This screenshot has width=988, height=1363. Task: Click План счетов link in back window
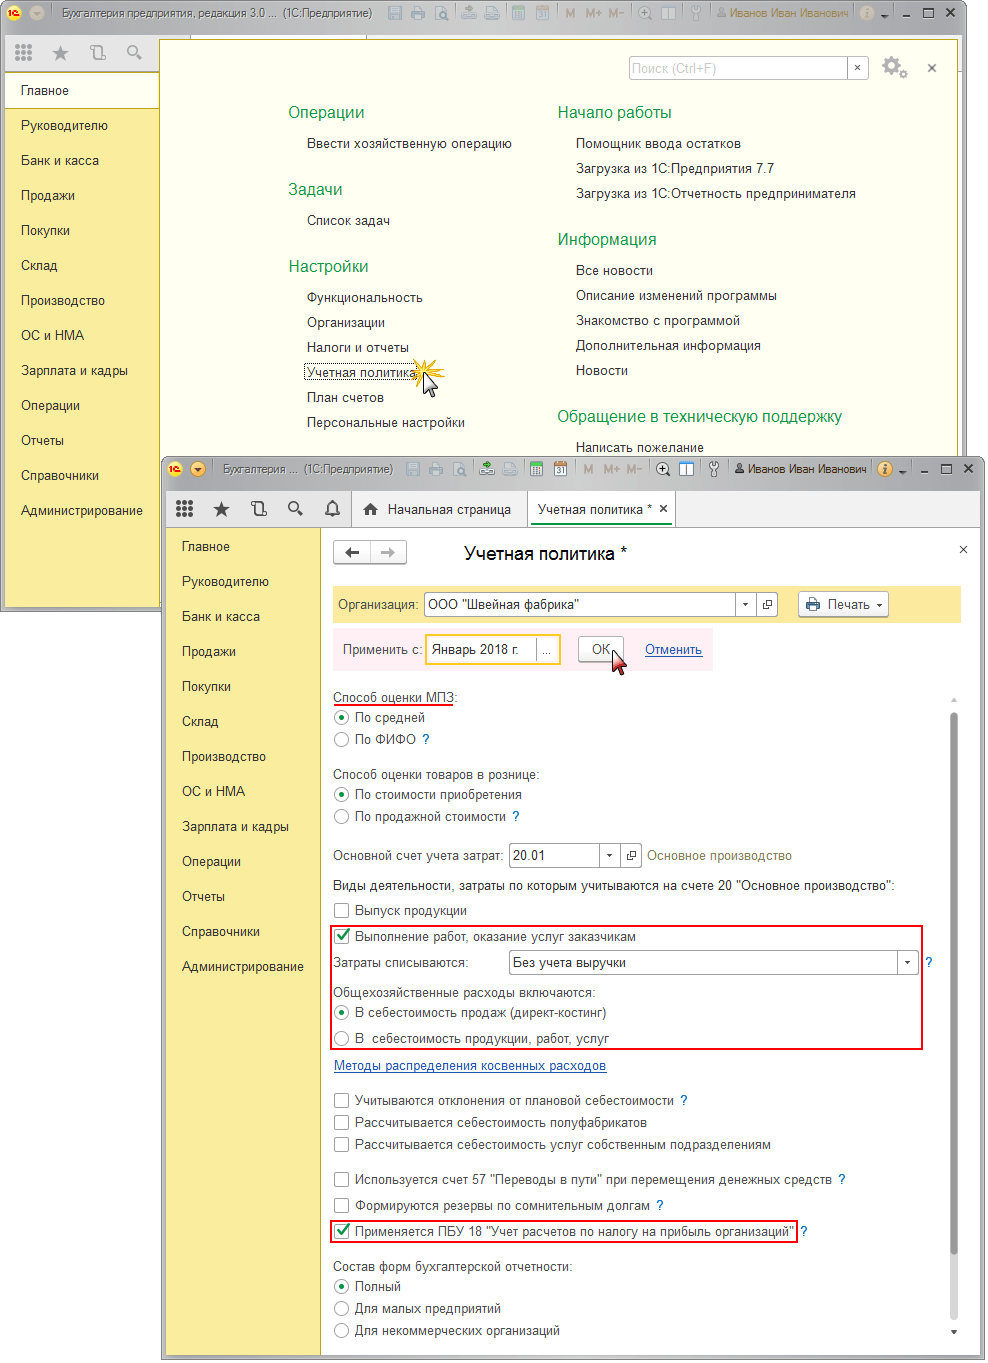345,397
